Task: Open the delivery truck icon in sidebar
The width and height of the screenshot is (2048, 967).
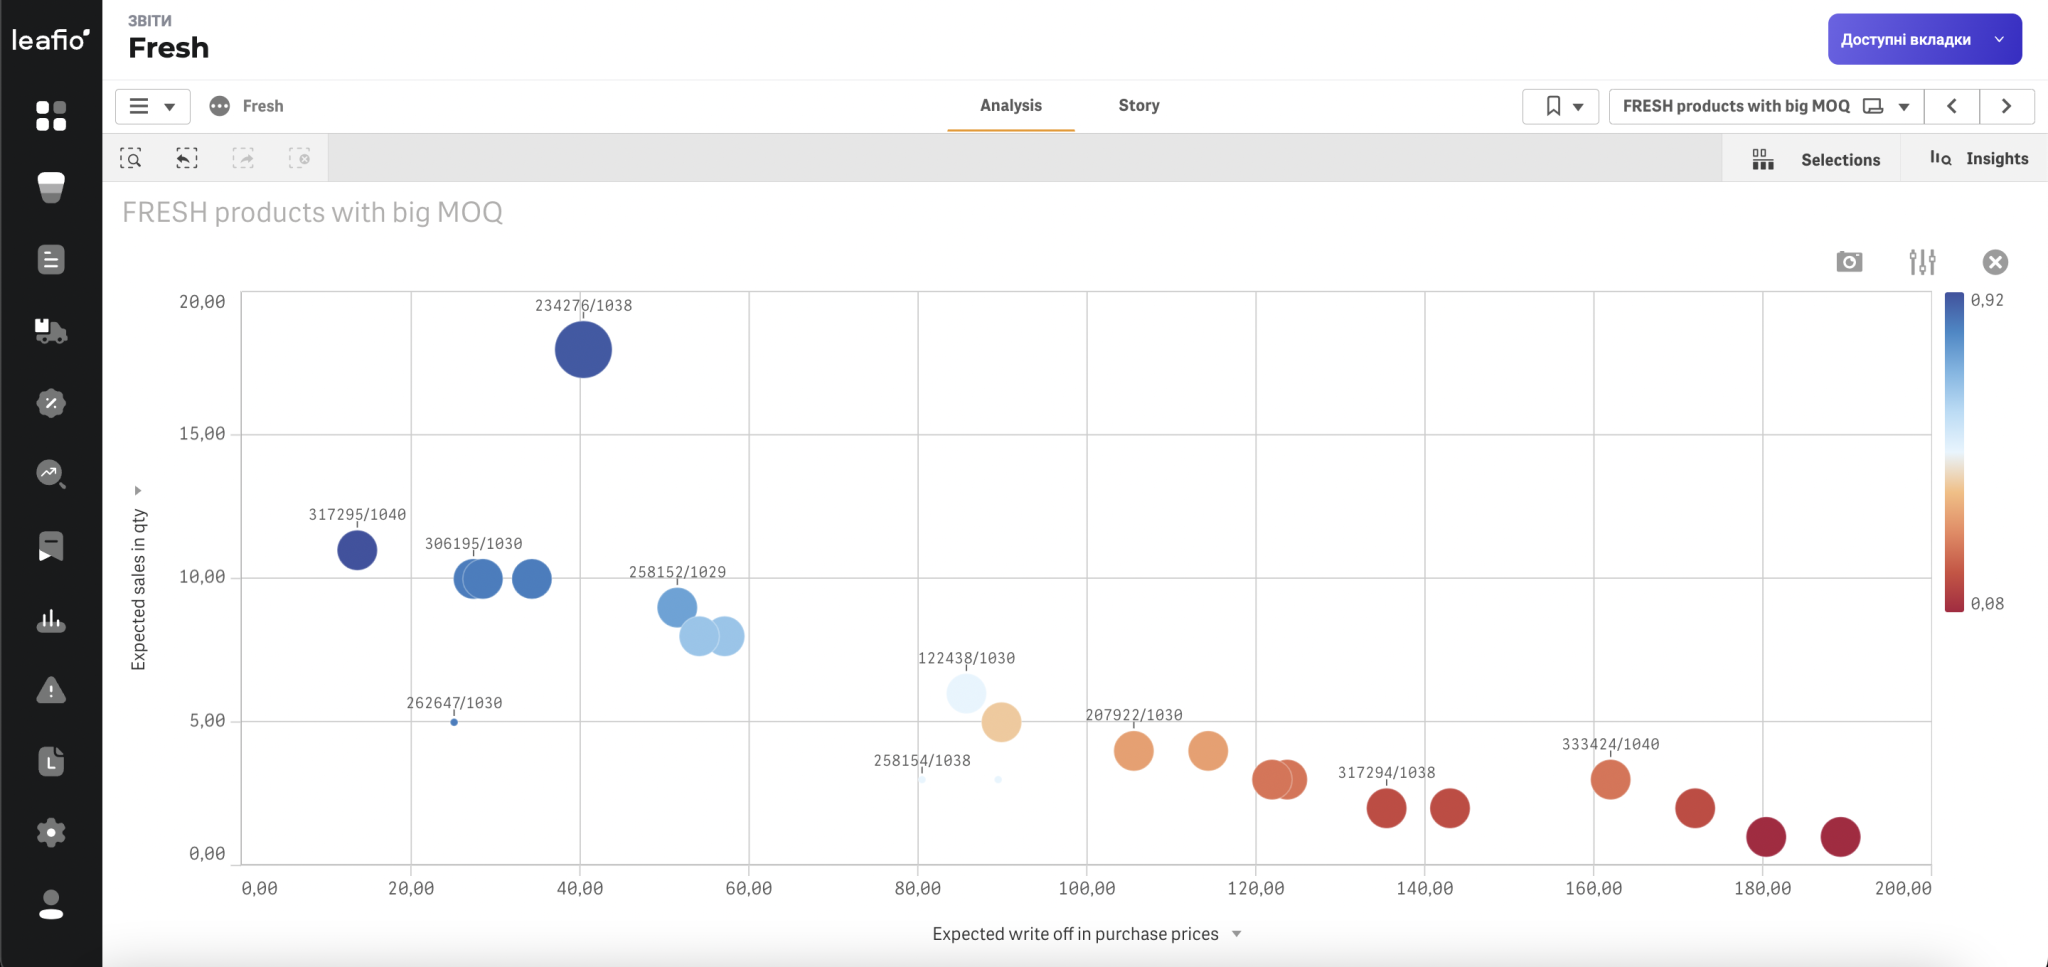Action: coord(51,331)
